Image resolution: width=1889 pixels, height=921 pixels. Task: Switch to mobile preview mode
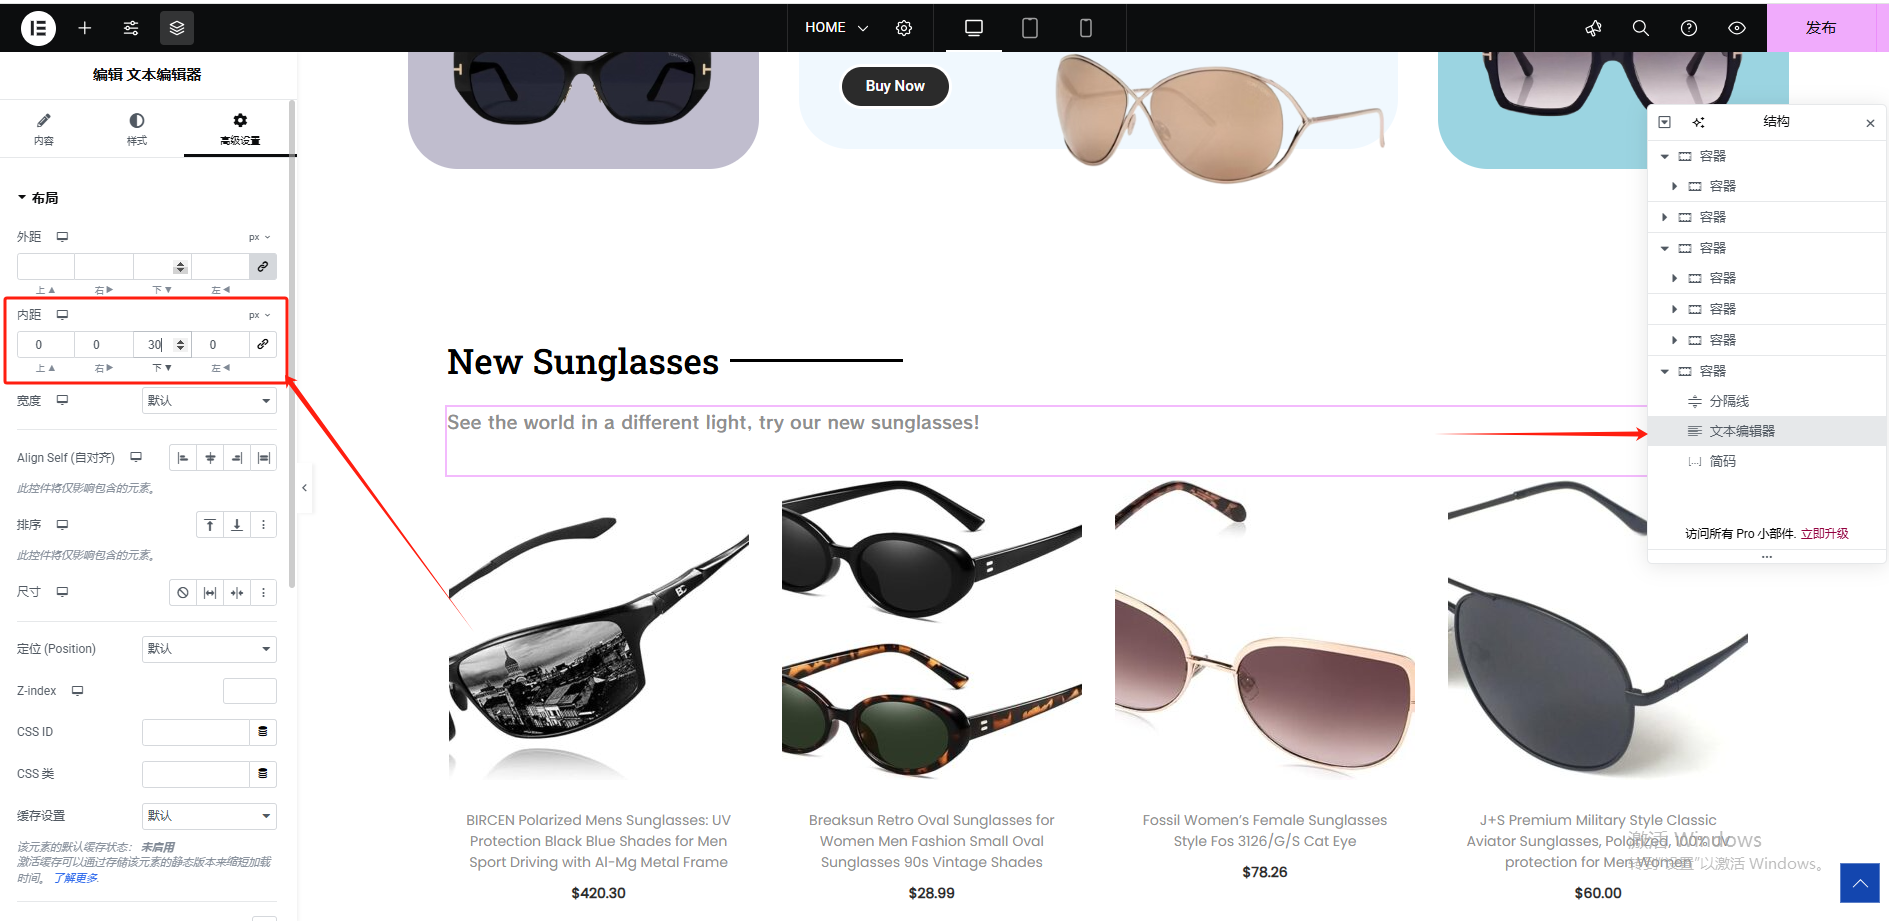click(1086, 28)
